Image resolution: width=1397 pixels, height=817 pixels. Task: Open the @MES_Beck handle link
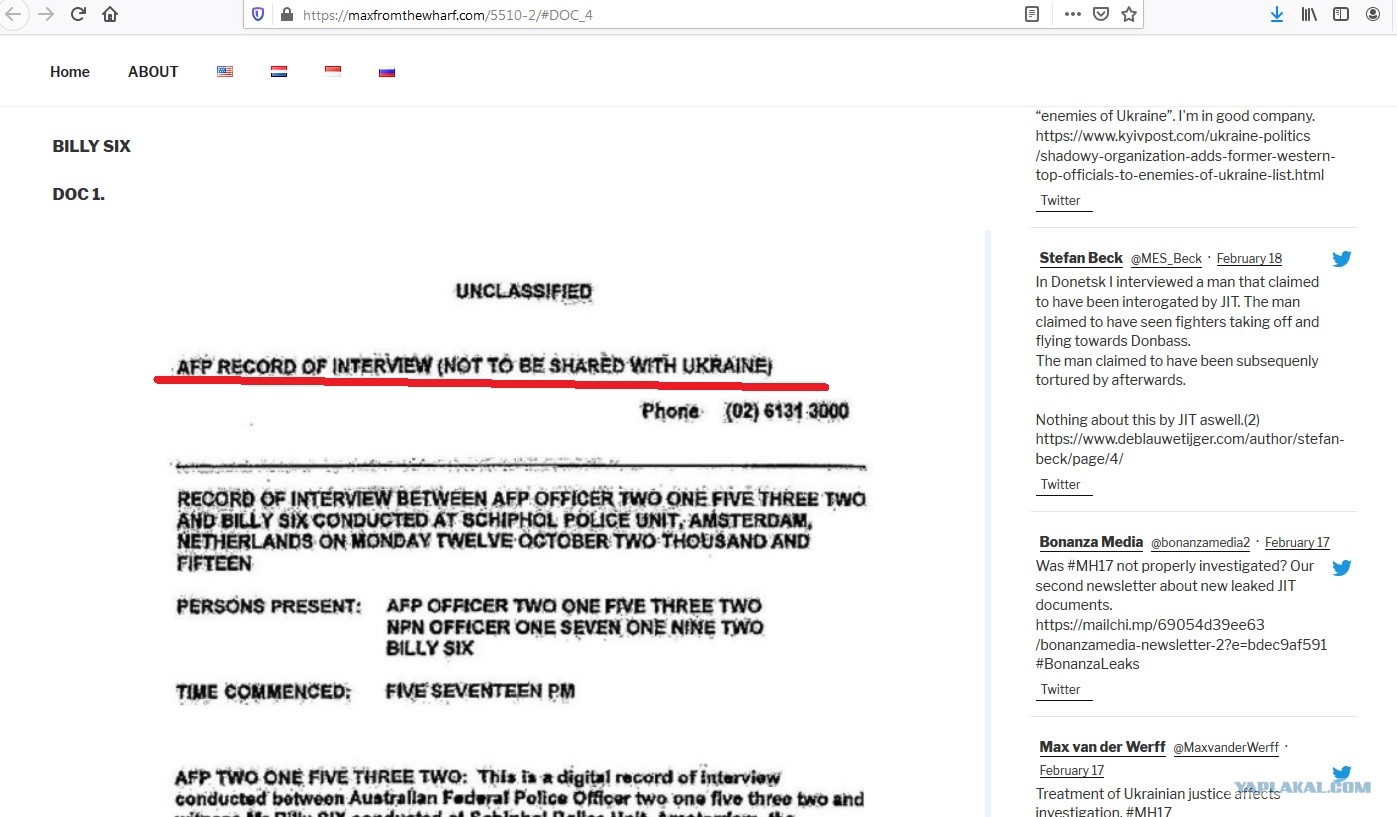(1166, 259)
